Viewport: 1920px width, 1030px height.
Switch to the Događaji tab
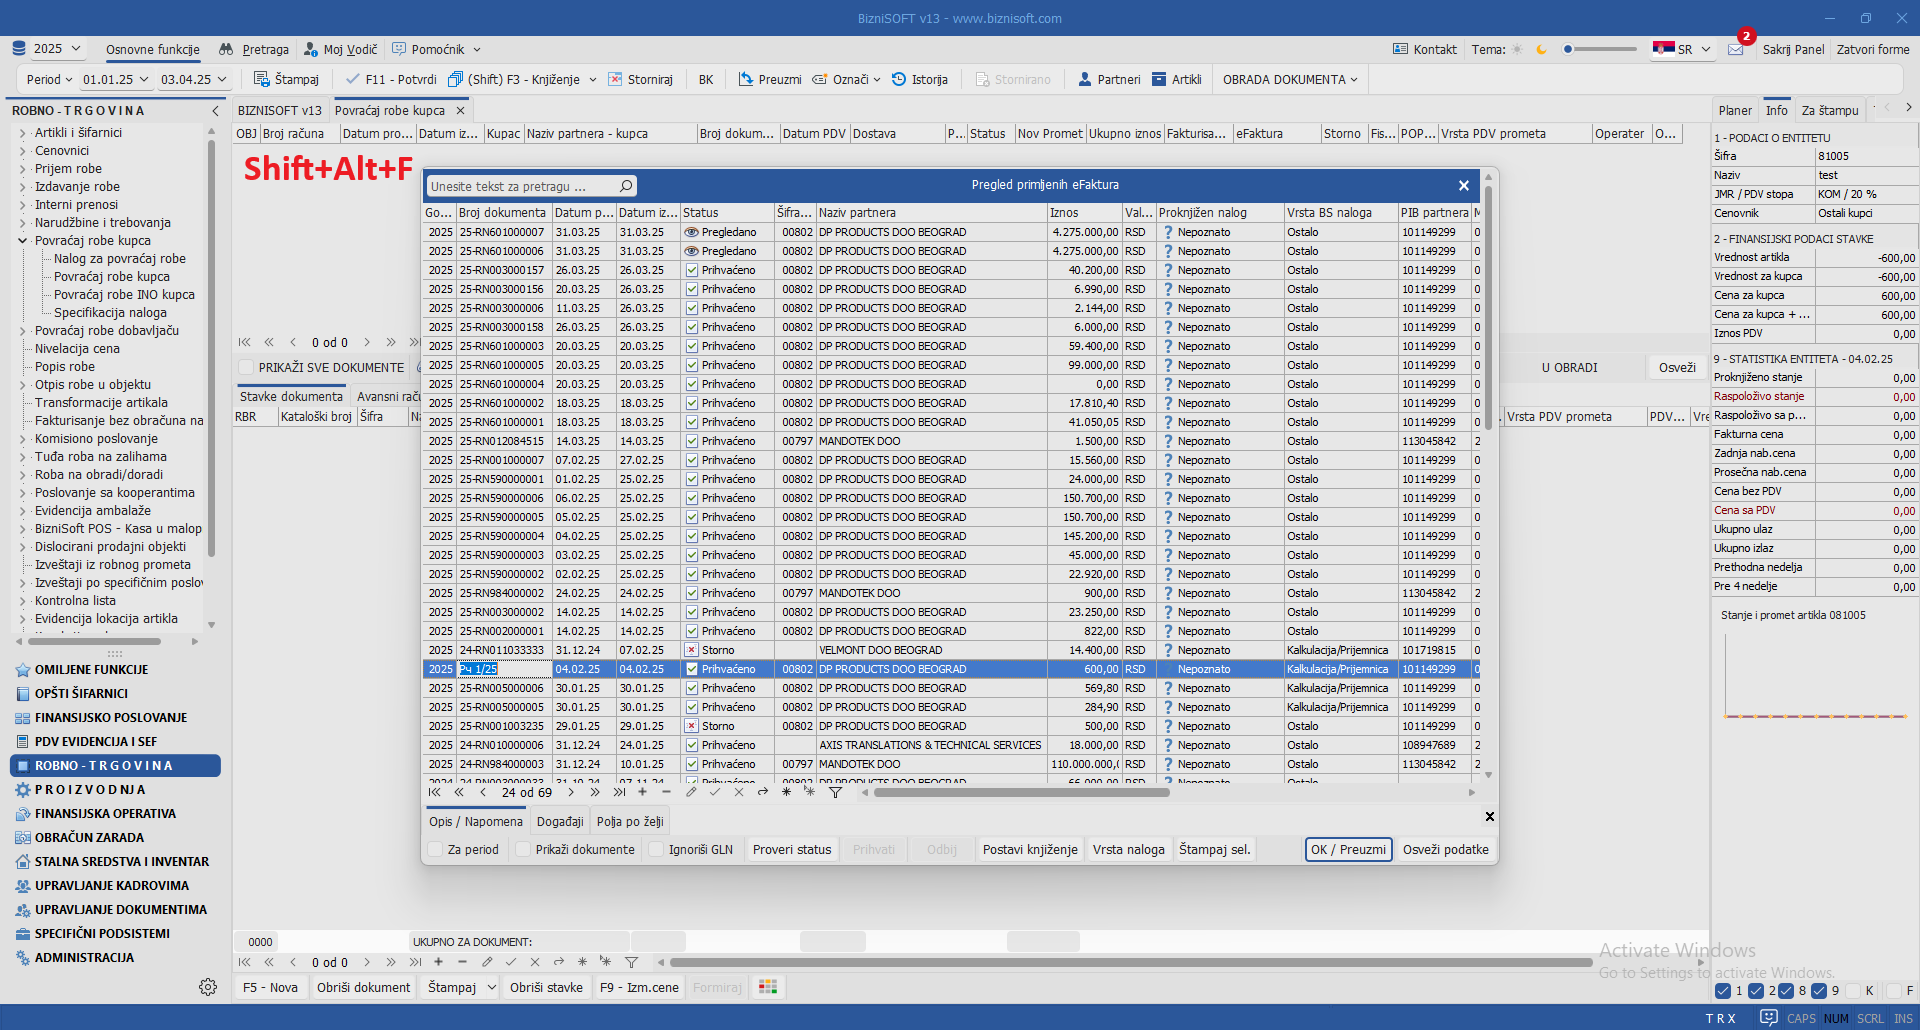560,821
